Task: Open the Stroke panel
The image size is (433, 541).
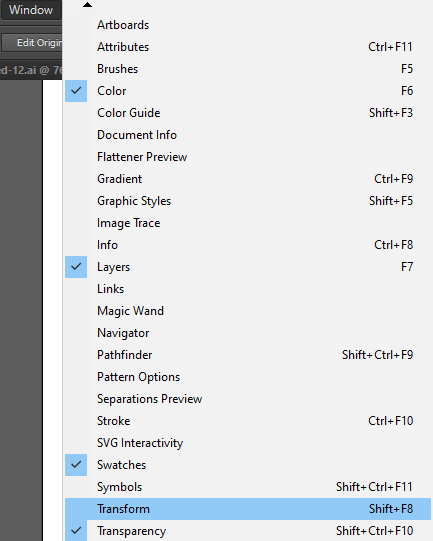Action: (x=248, y=421)
